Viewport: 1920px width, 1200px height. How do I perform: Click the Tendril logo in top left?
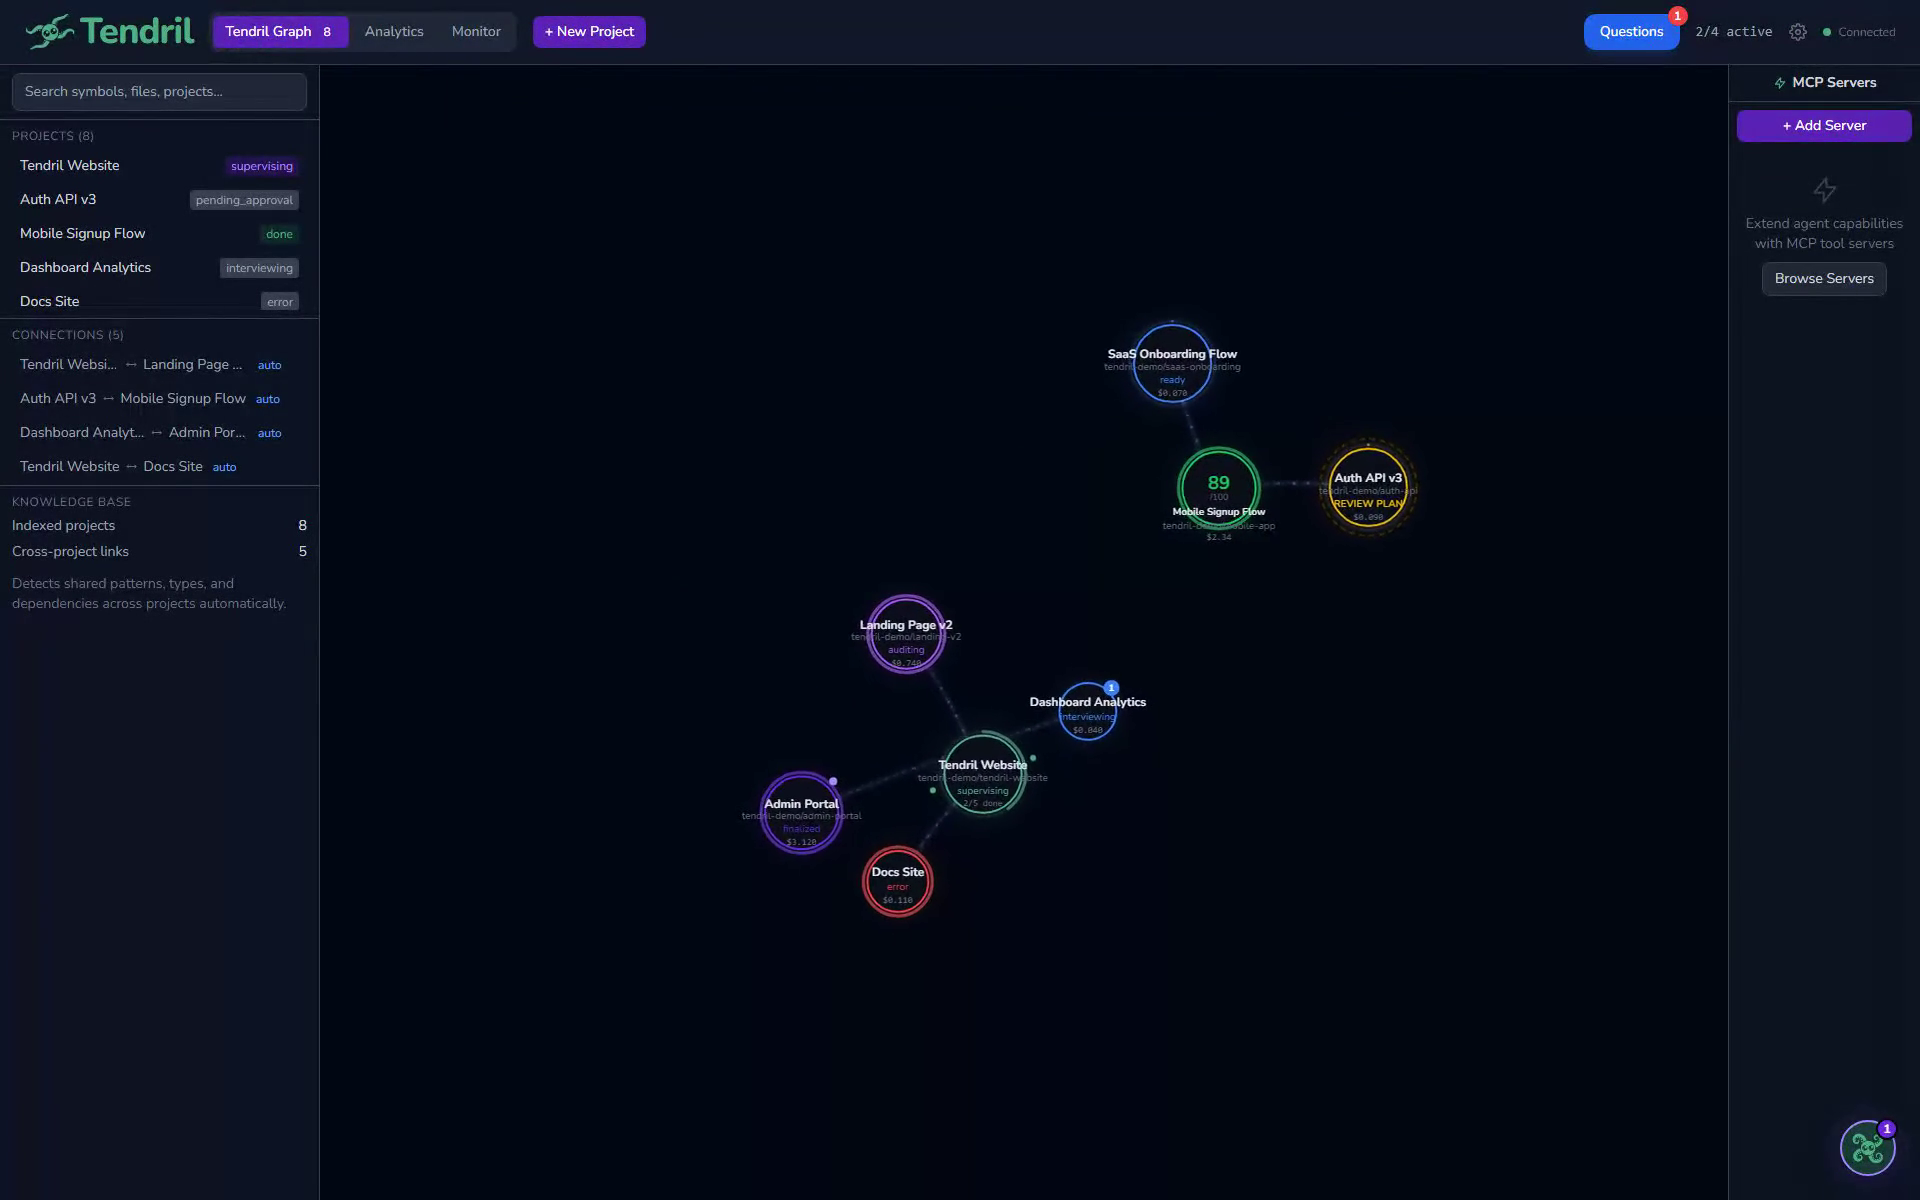pos(110,30)
